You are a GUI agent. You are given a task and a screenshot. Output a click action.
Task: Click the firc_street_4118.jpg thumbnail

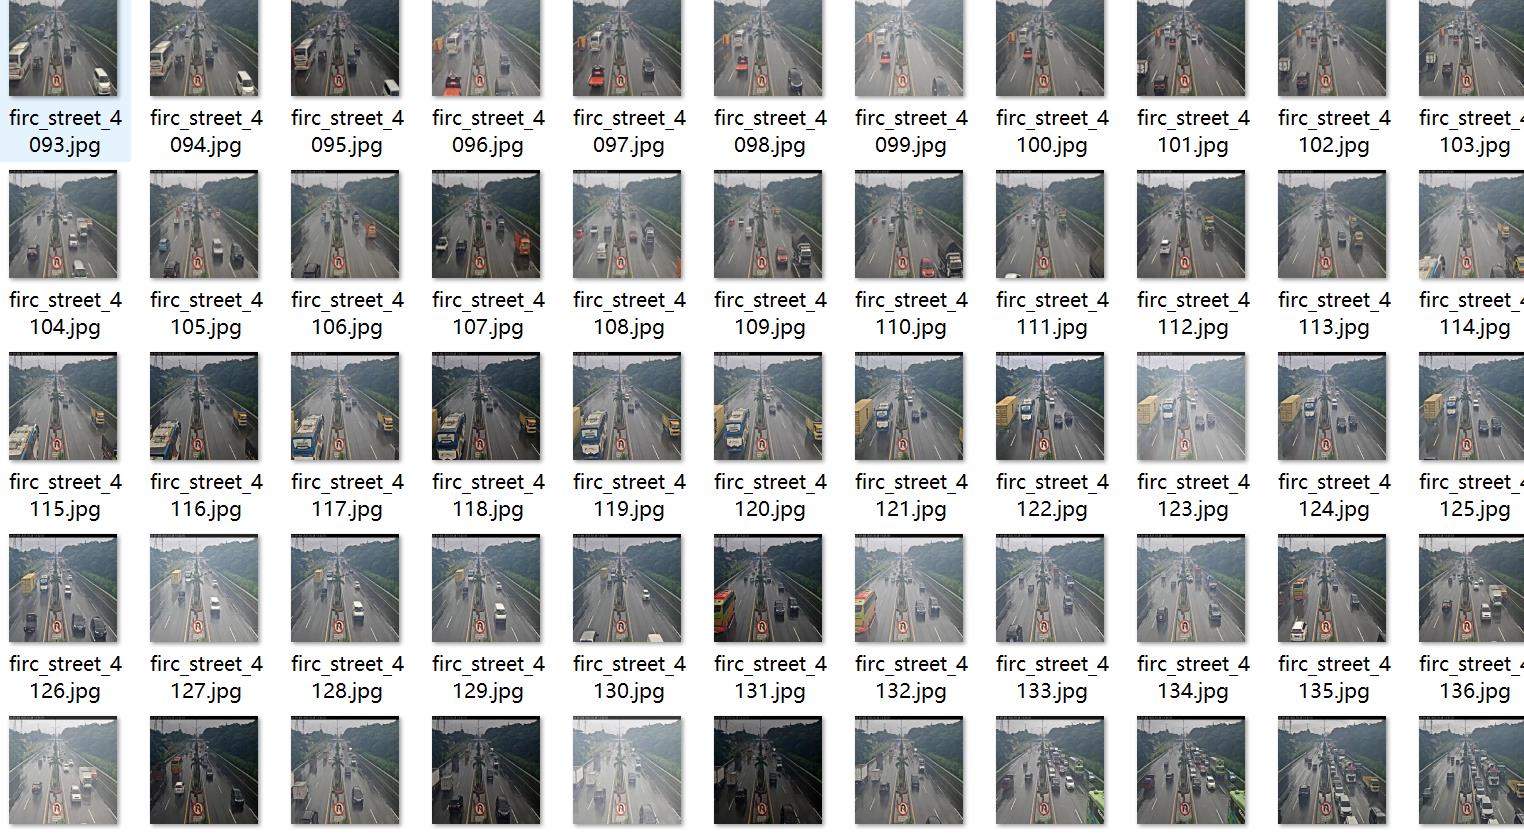(x=486, y=406)
